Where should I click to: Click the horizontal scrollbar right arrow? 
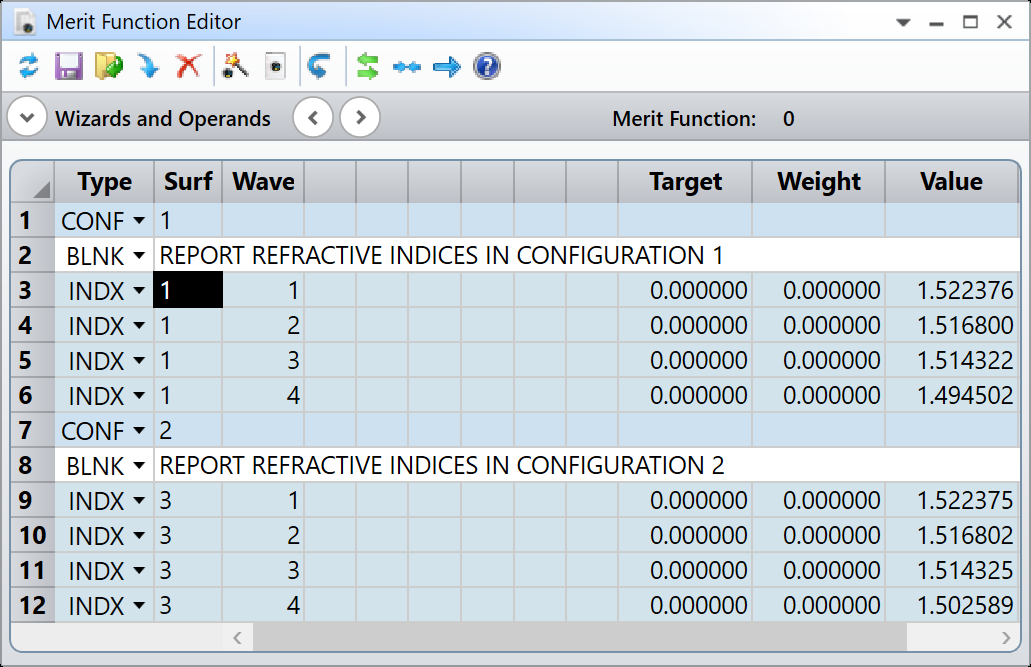[1006, 637]
